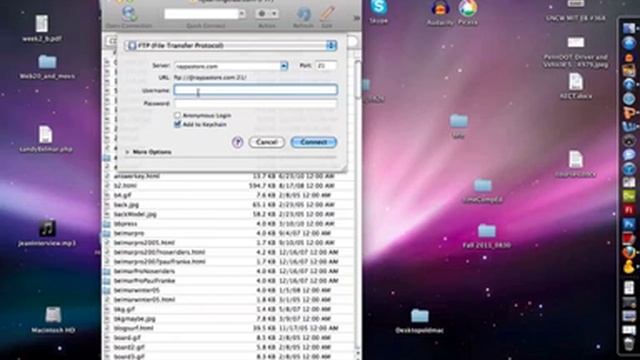The image size is (640, 360).
Task: Select the b4.gif file row
Action: (x=229, y=195)
